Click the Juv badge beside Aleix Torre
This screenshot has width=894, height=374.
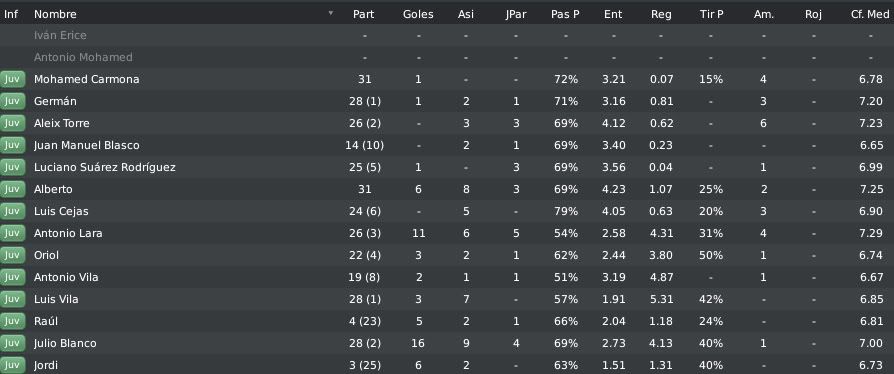13,123
